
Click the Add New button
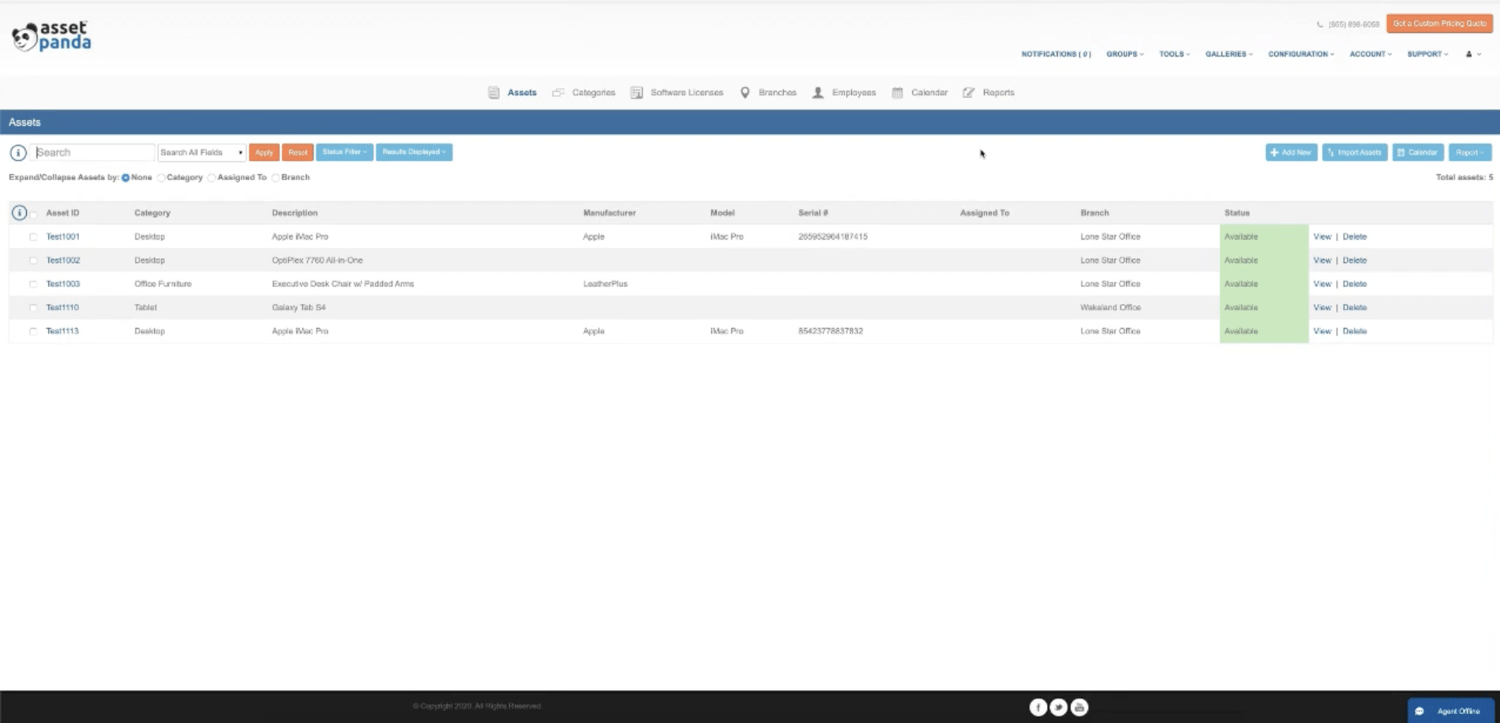pos(1290,152)
